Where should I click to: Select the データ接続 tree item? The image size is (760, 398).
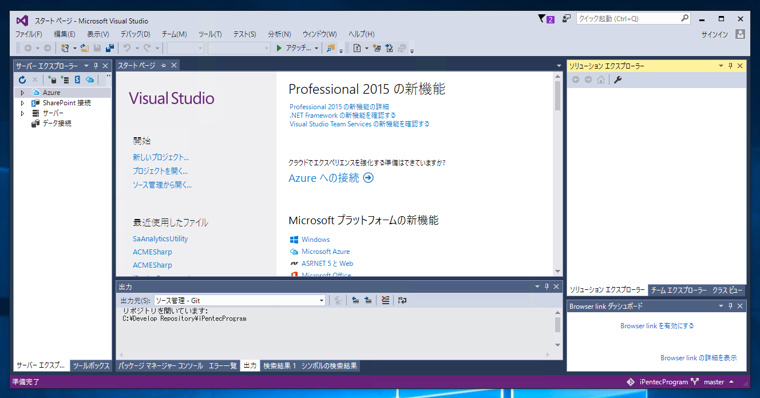[57, 124]
